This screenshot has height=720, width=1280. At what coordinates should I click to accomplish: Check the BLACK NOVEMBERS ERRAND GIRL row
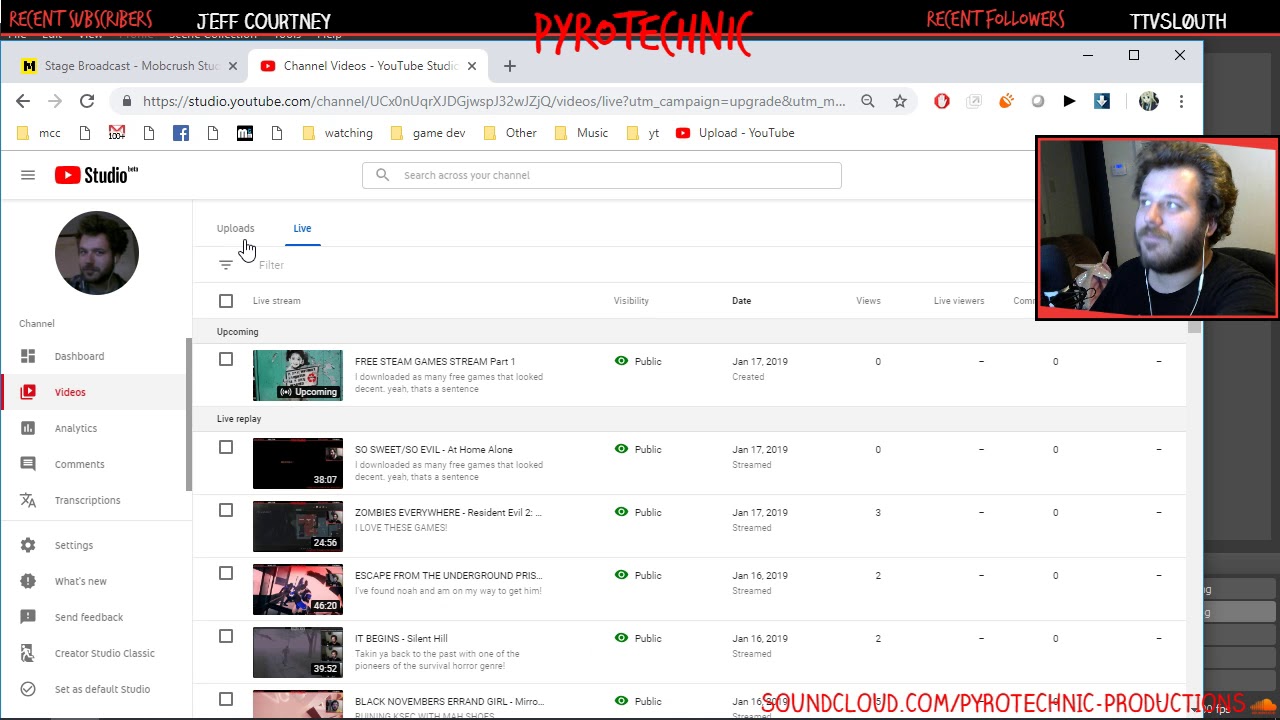[x=226, y=699]
